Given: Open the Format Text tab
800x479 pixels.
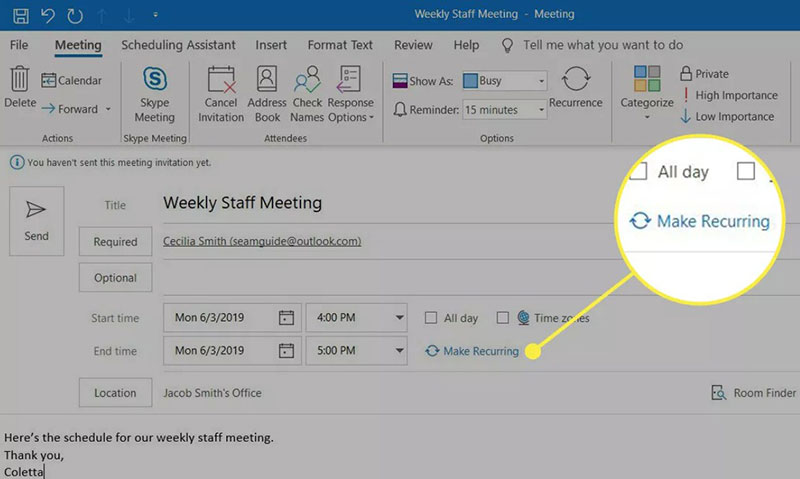Looking at the screenshot, I should pos(340,45).
